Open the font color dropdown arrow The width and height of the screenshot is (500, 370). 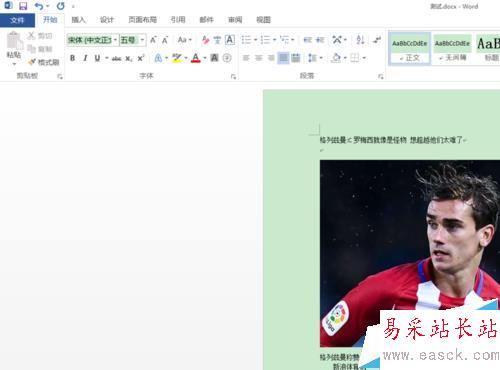click(x=205, y=58)
